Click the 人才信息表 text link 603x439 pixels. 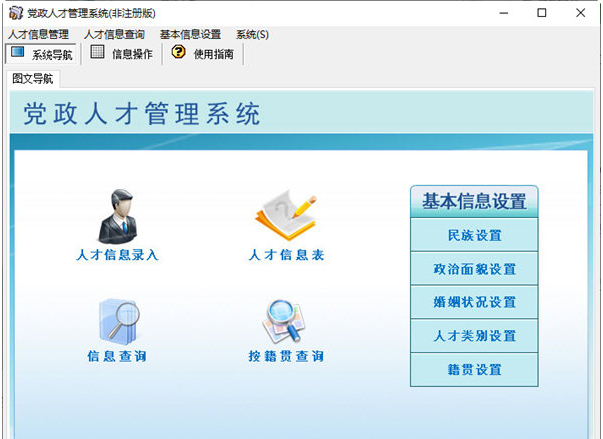click(x=287, y=255)
